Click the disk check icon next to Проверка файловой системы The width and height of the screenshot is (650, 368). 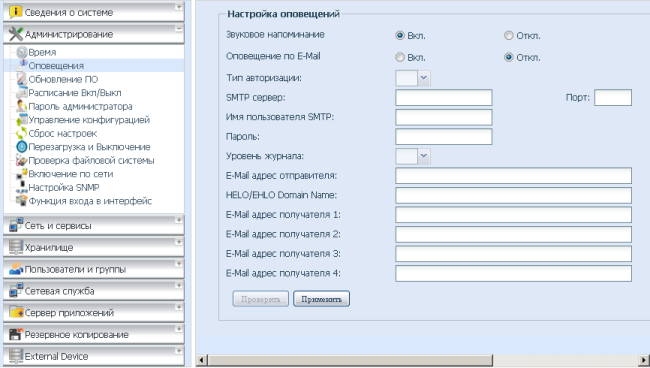22,160
